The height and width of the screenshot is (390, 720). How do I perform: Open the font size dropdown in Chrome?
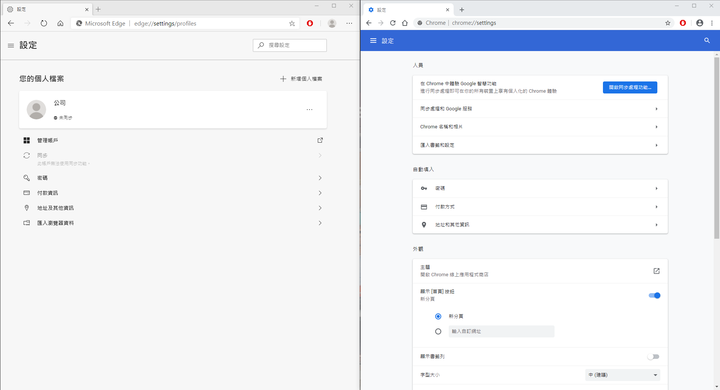[x=623, y=375]
